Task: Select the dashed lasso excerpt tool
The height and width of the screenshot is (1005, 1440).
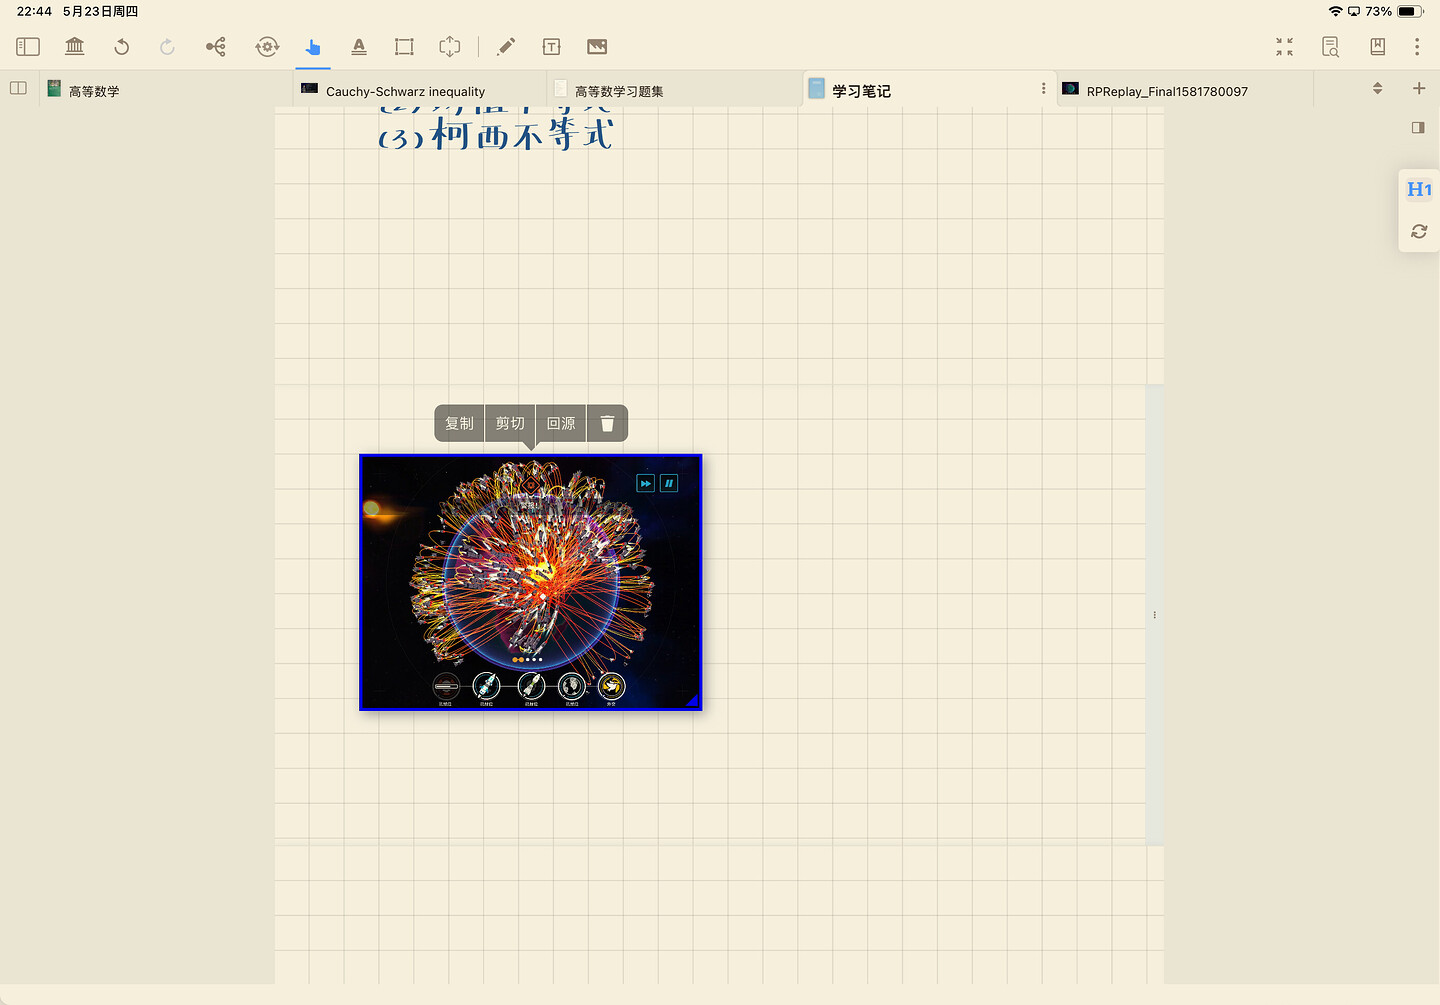Action: pos(450,47)
